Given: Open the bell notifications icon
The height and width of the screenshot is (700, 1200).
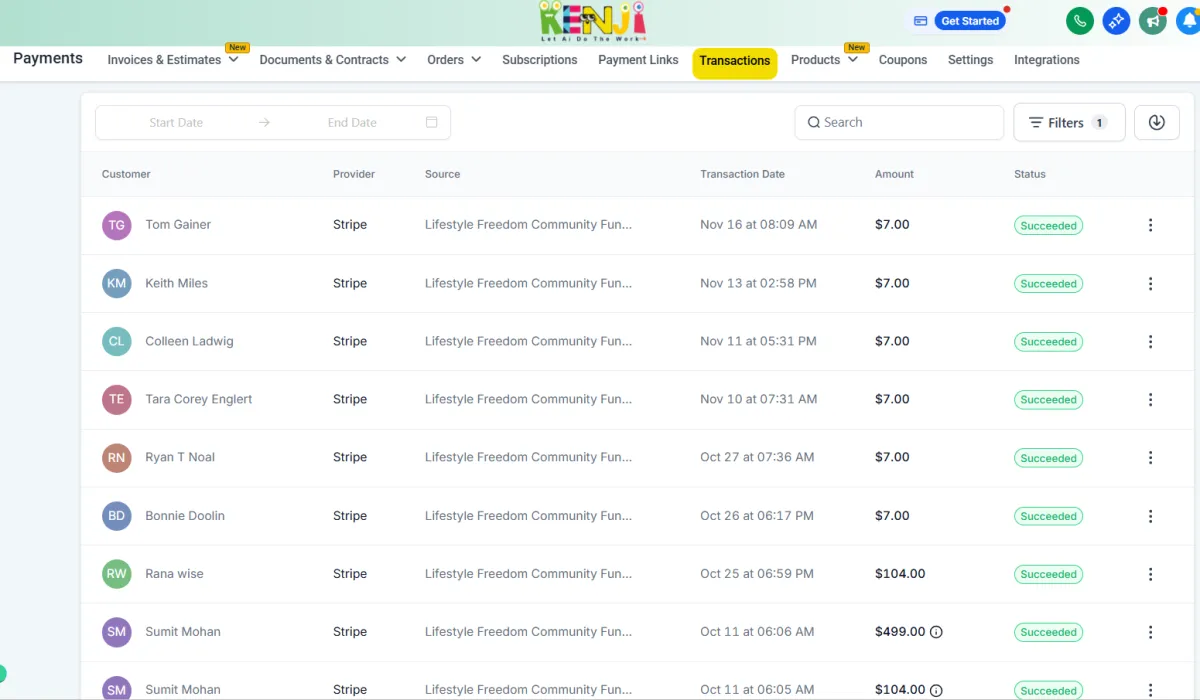Looking at the screenshot, I should 1188,20.
